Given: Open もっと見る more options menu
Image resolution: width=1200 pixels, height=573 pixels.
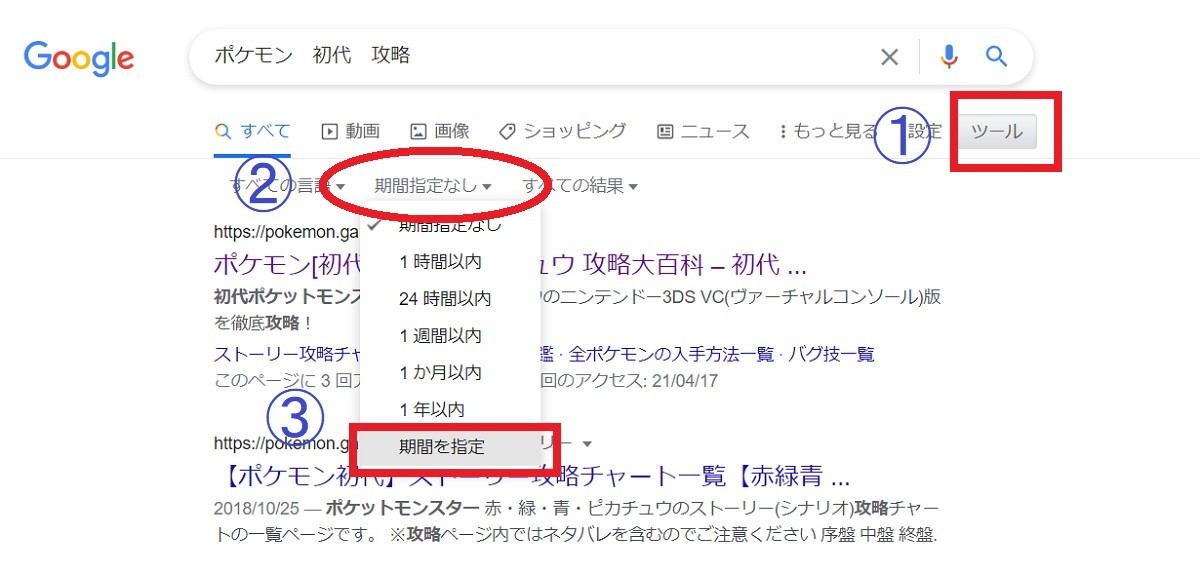Looking at the screenshot, I should (x=828, y=132).
